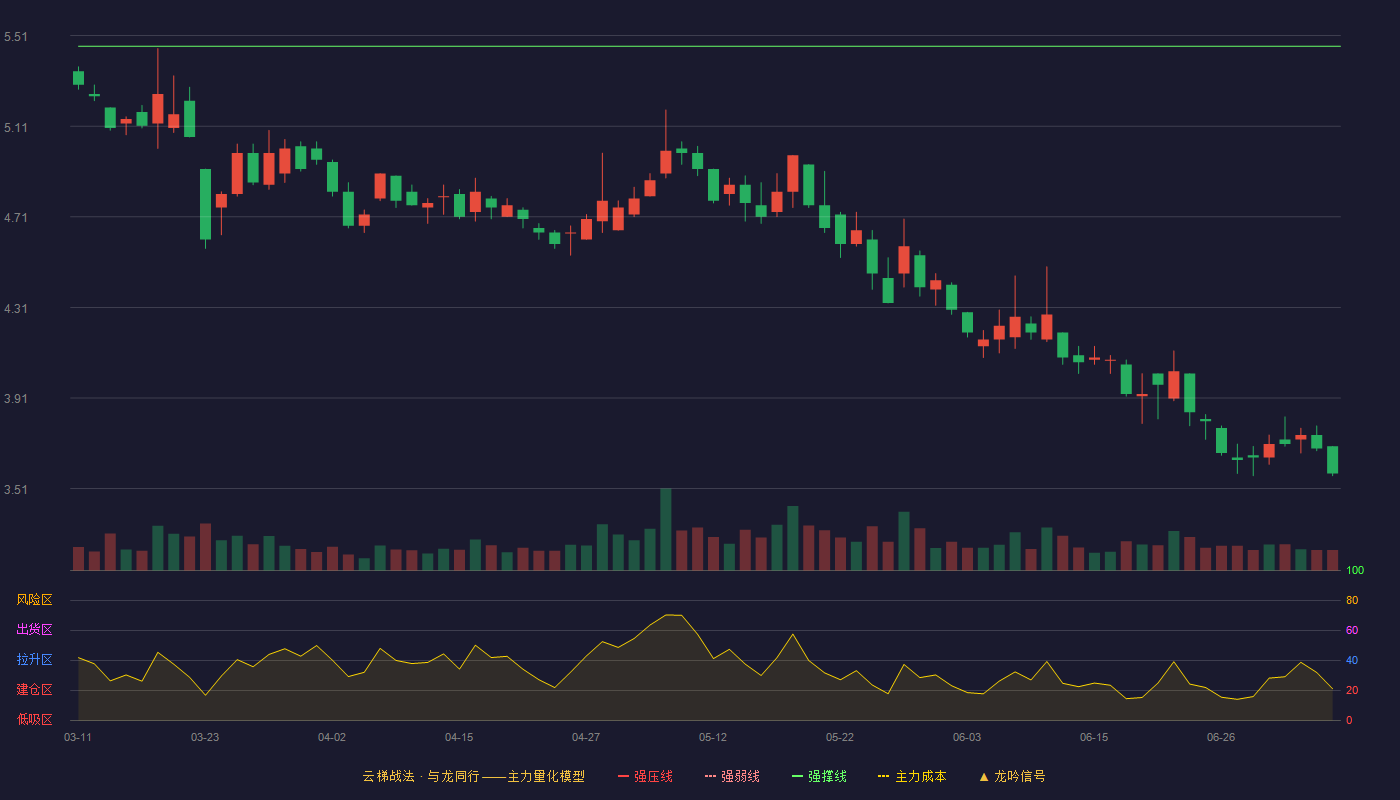Viewport: 1400px width, 800px height.
Task: Click the green horizontal line above the candlesticks
Action: (x=709, y=46)
